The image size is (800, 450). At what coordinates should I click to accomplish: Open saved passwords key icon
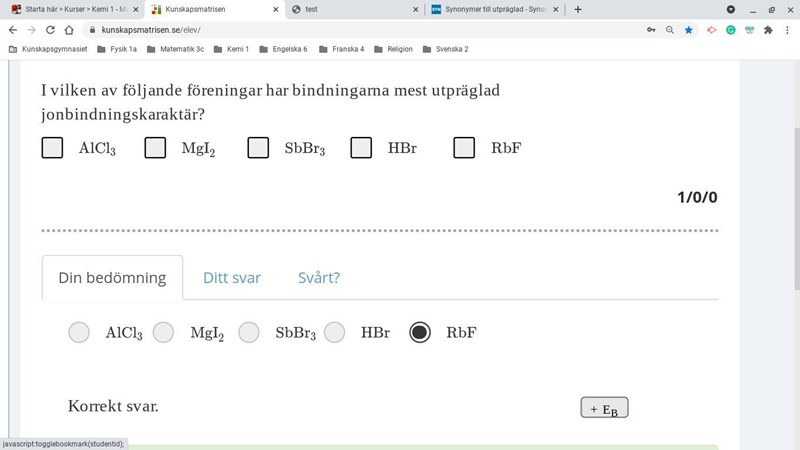[651, 30]
